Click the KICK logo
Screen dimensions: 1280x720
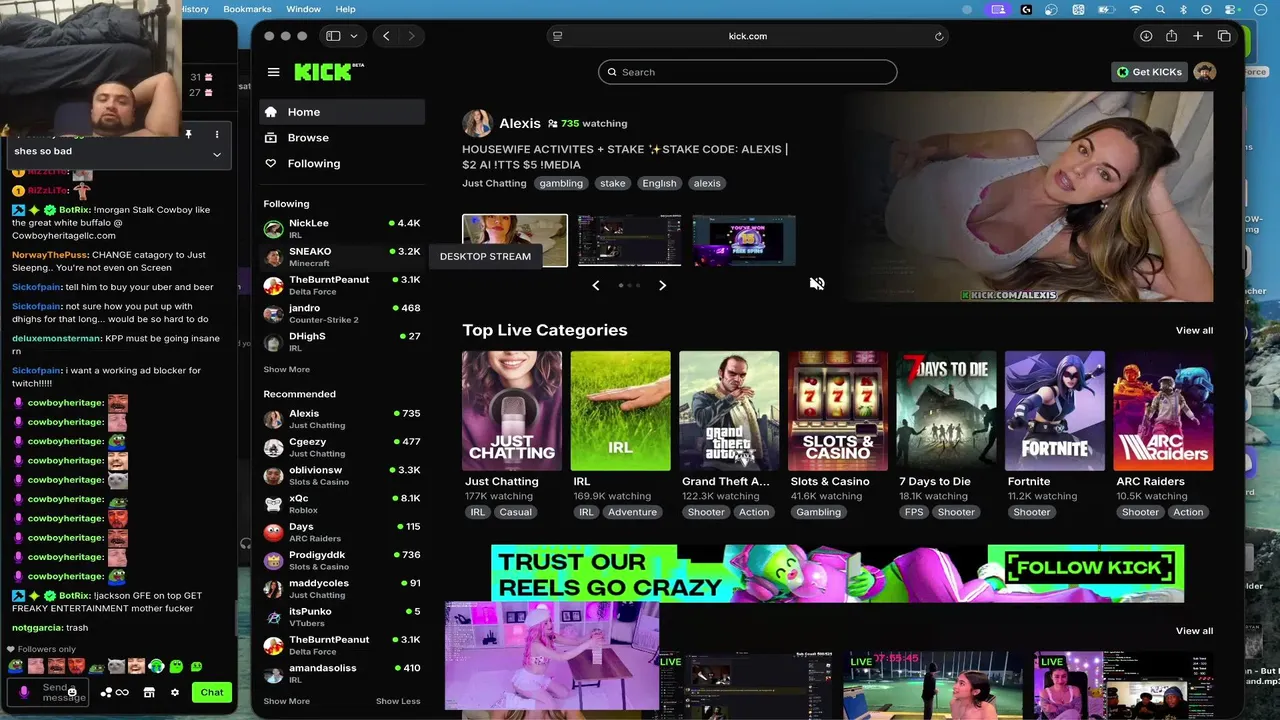click(328, 72)
